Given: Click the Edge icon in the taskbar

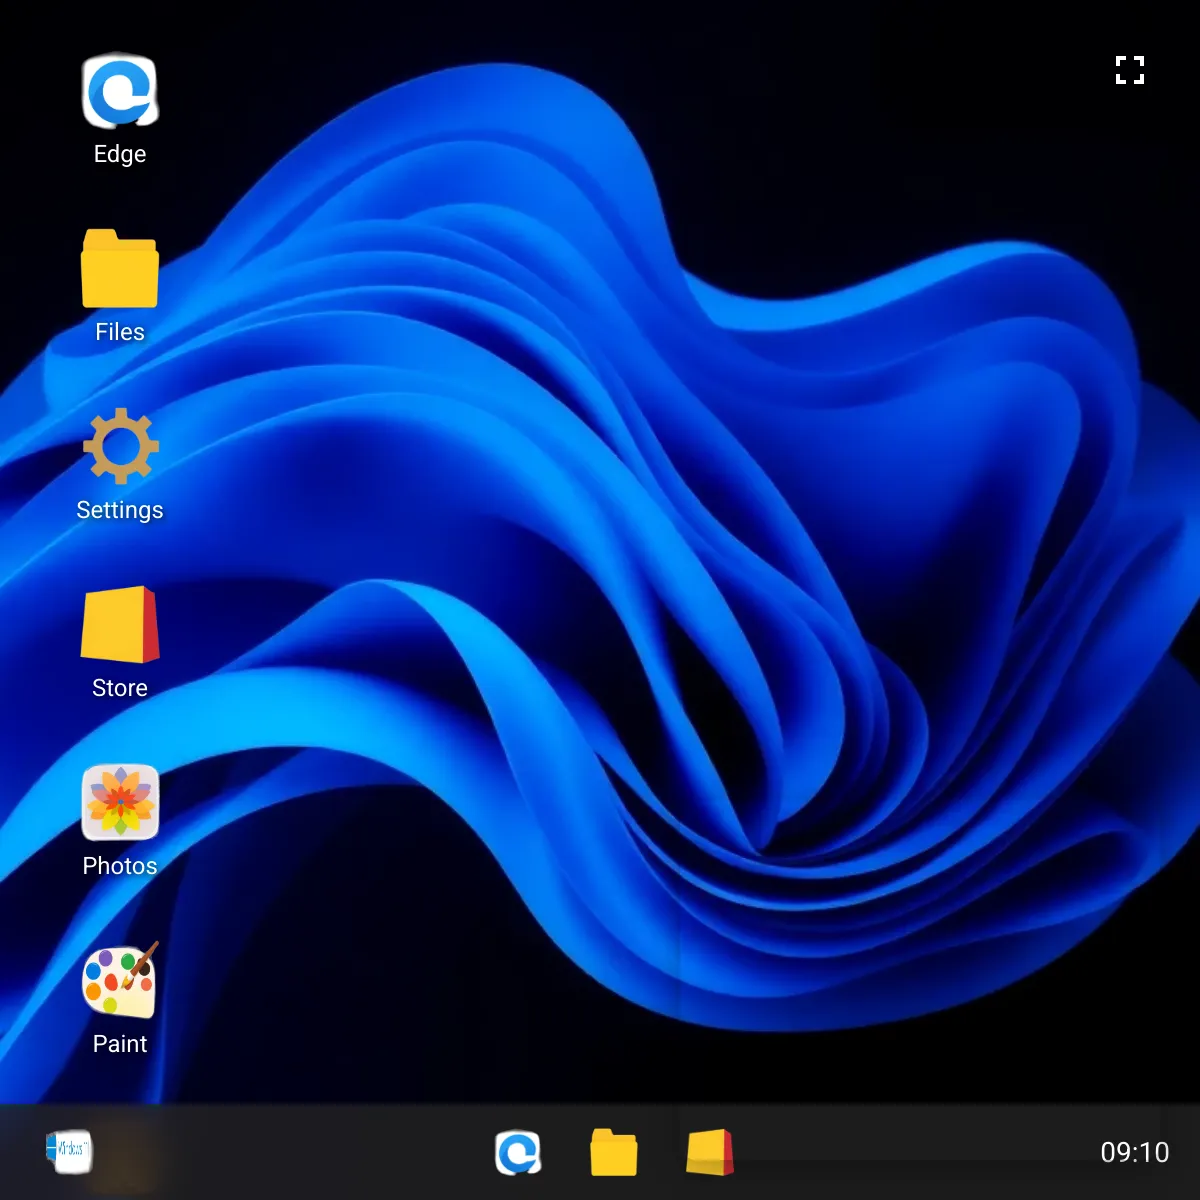Looking at the screenshot, I should [x=518, y=1153].
